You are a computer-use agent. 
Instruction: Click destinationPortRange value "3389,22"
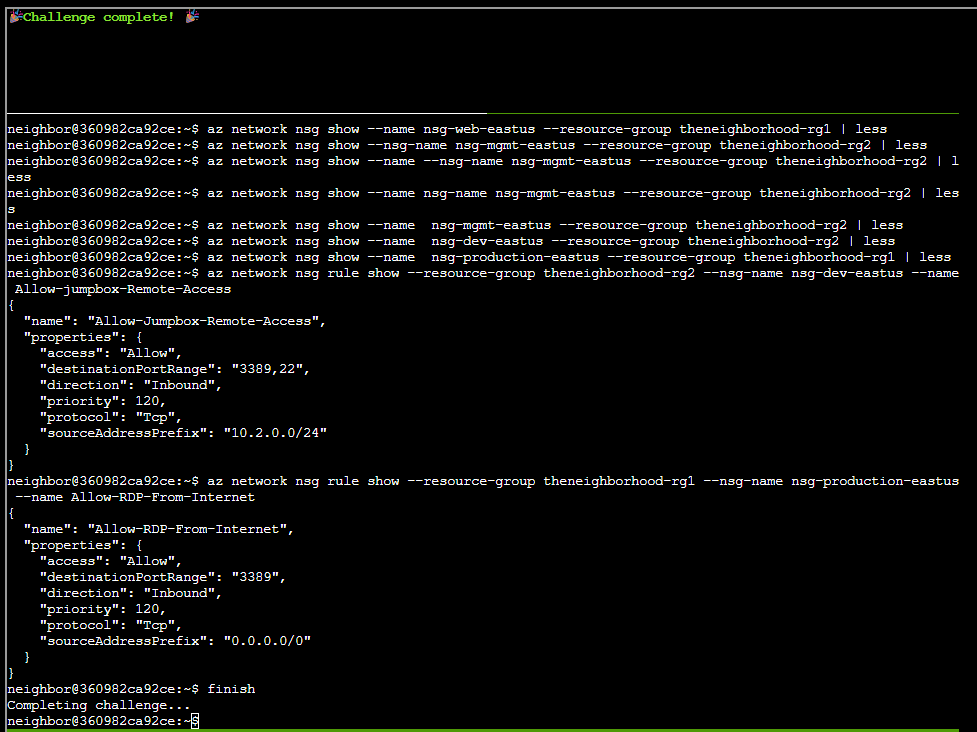pyautogui.click(x=267, y=369)
